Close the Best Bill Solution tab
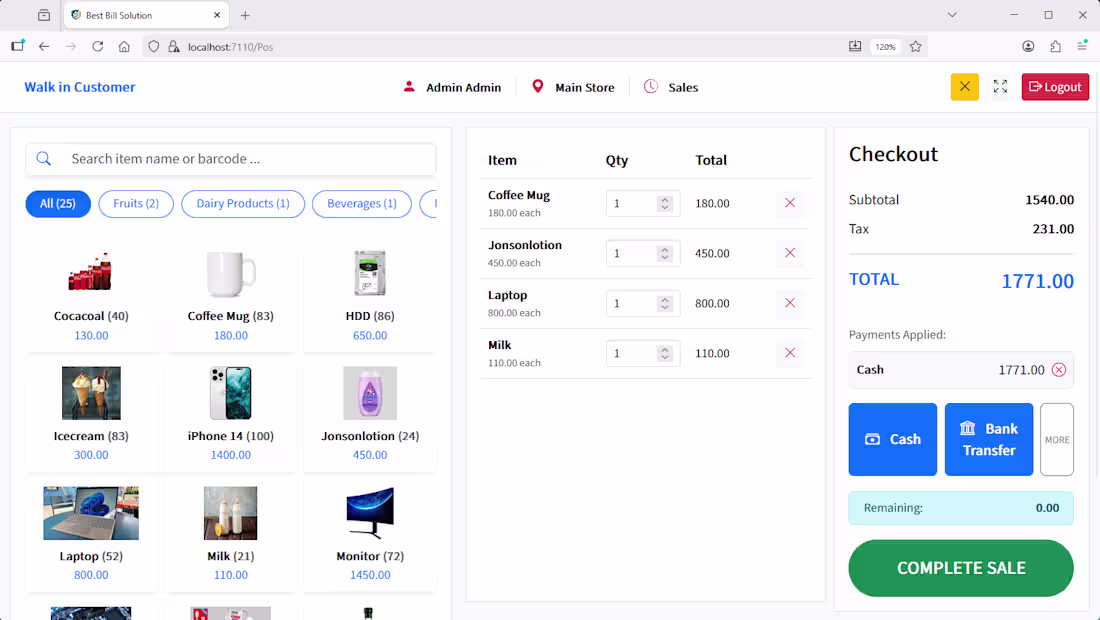The width and height of the screenshot is (1100, 620). [x=217, y=15]
